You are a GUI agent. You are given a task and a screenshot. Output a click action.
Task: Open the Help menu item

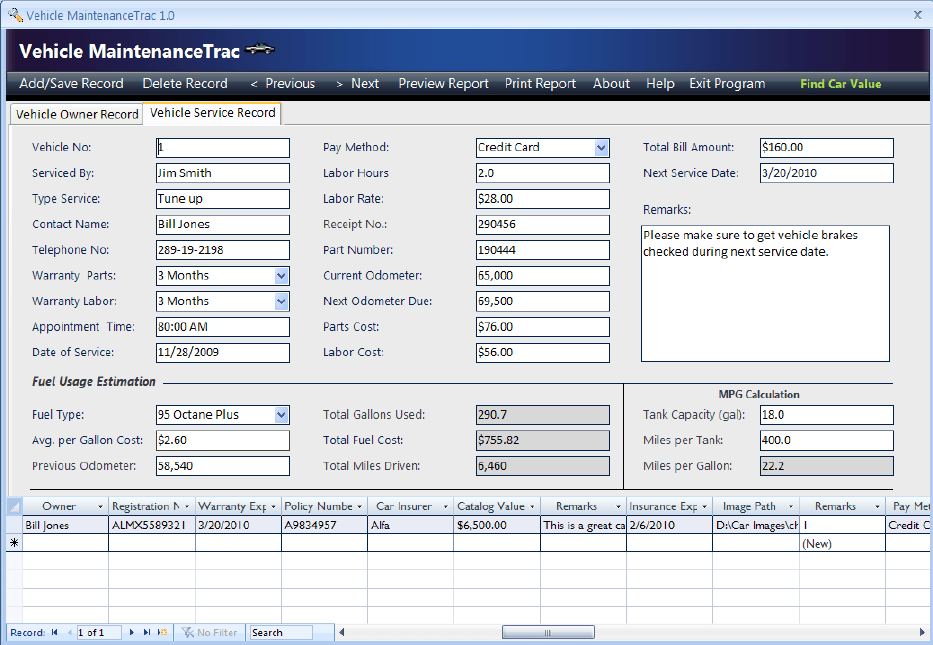pyautogui.click(x=660, y=84)
